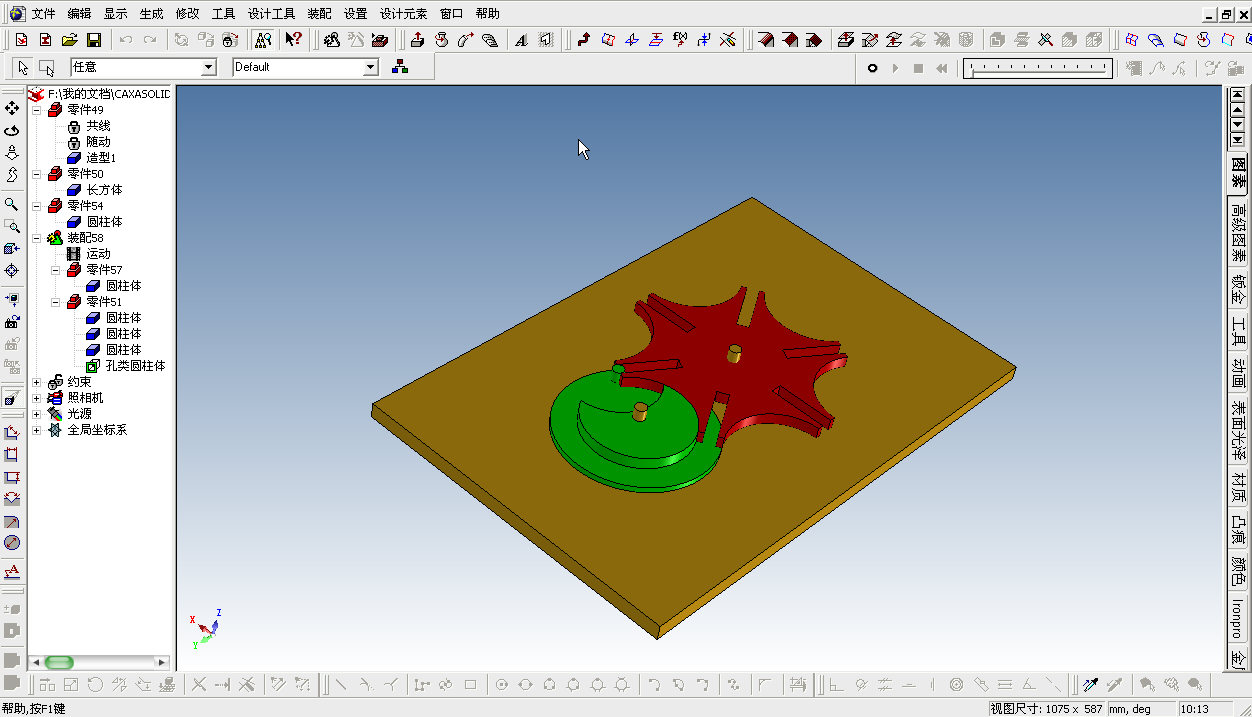Click the animation stop button

(x=918, y=68)
